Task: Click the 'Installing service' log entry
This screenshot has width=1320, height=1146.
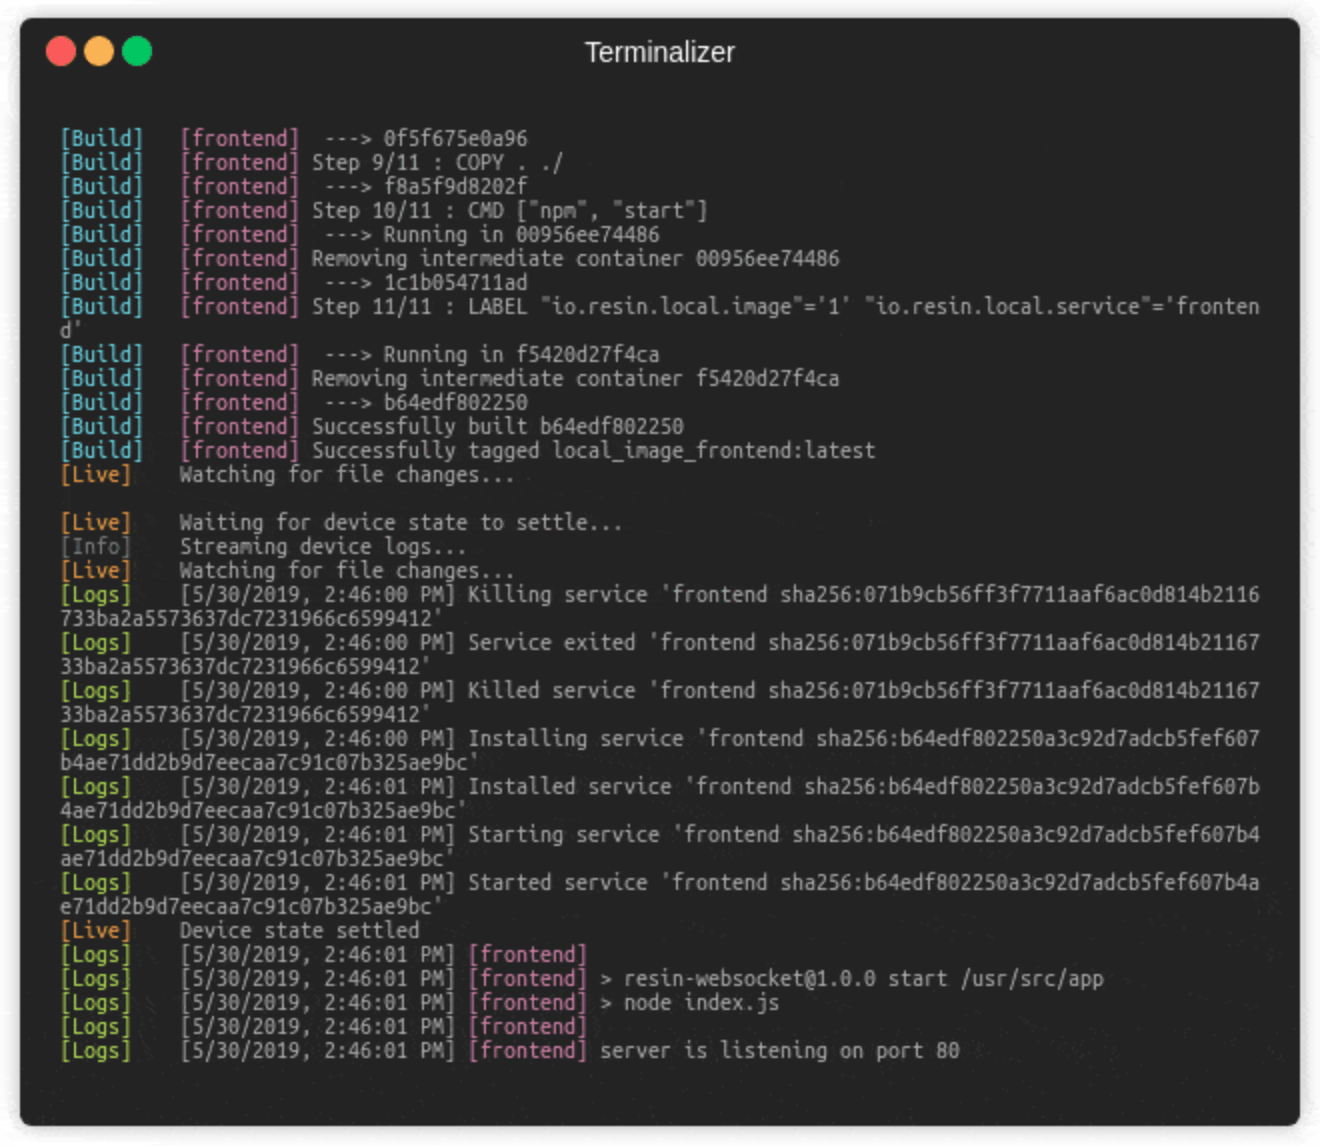Action: click(x=575, y=738)
